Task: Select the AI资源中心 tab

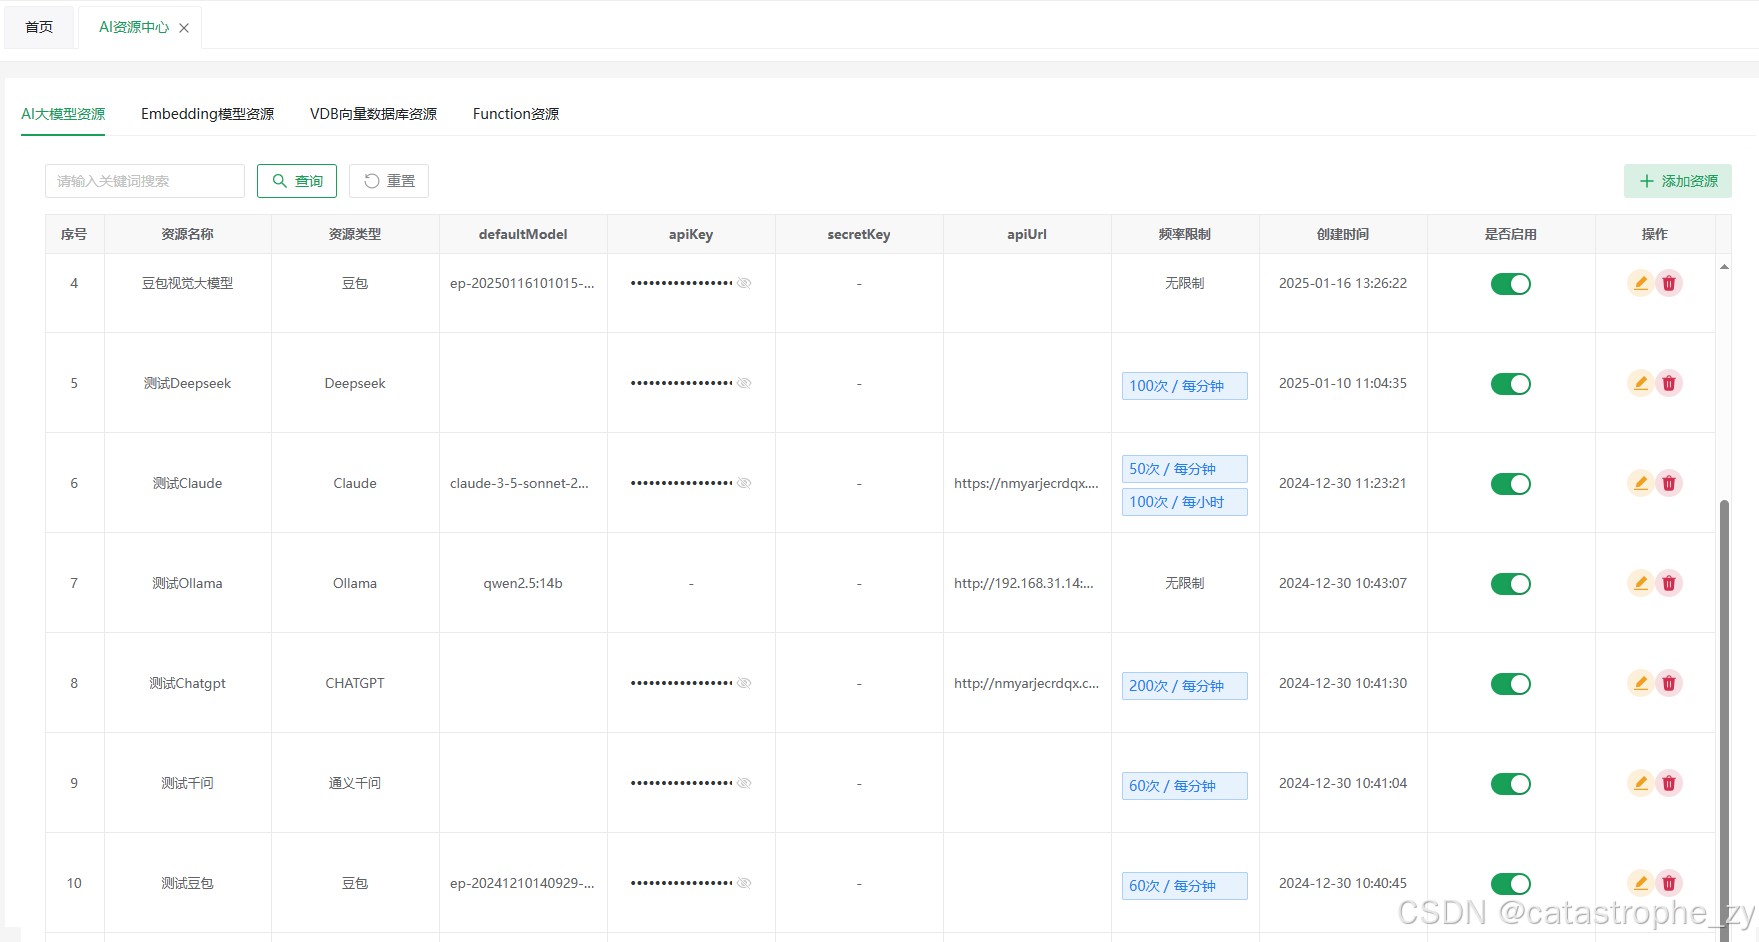Action: pos(134,27)
